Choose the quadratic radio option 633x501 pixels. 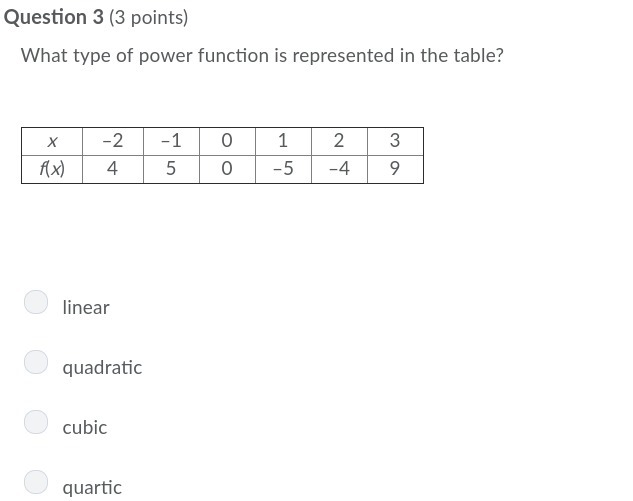pyautogui.click(x=36, y=362)
